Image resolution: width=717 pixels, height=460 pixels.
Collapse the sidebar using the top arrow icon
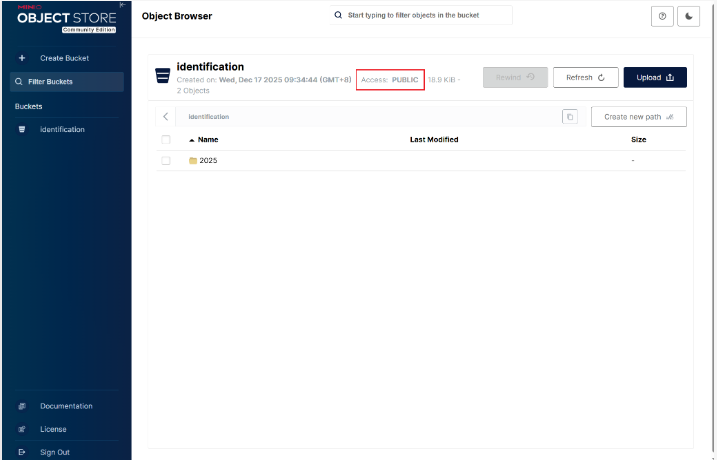(x=122, y=5)
